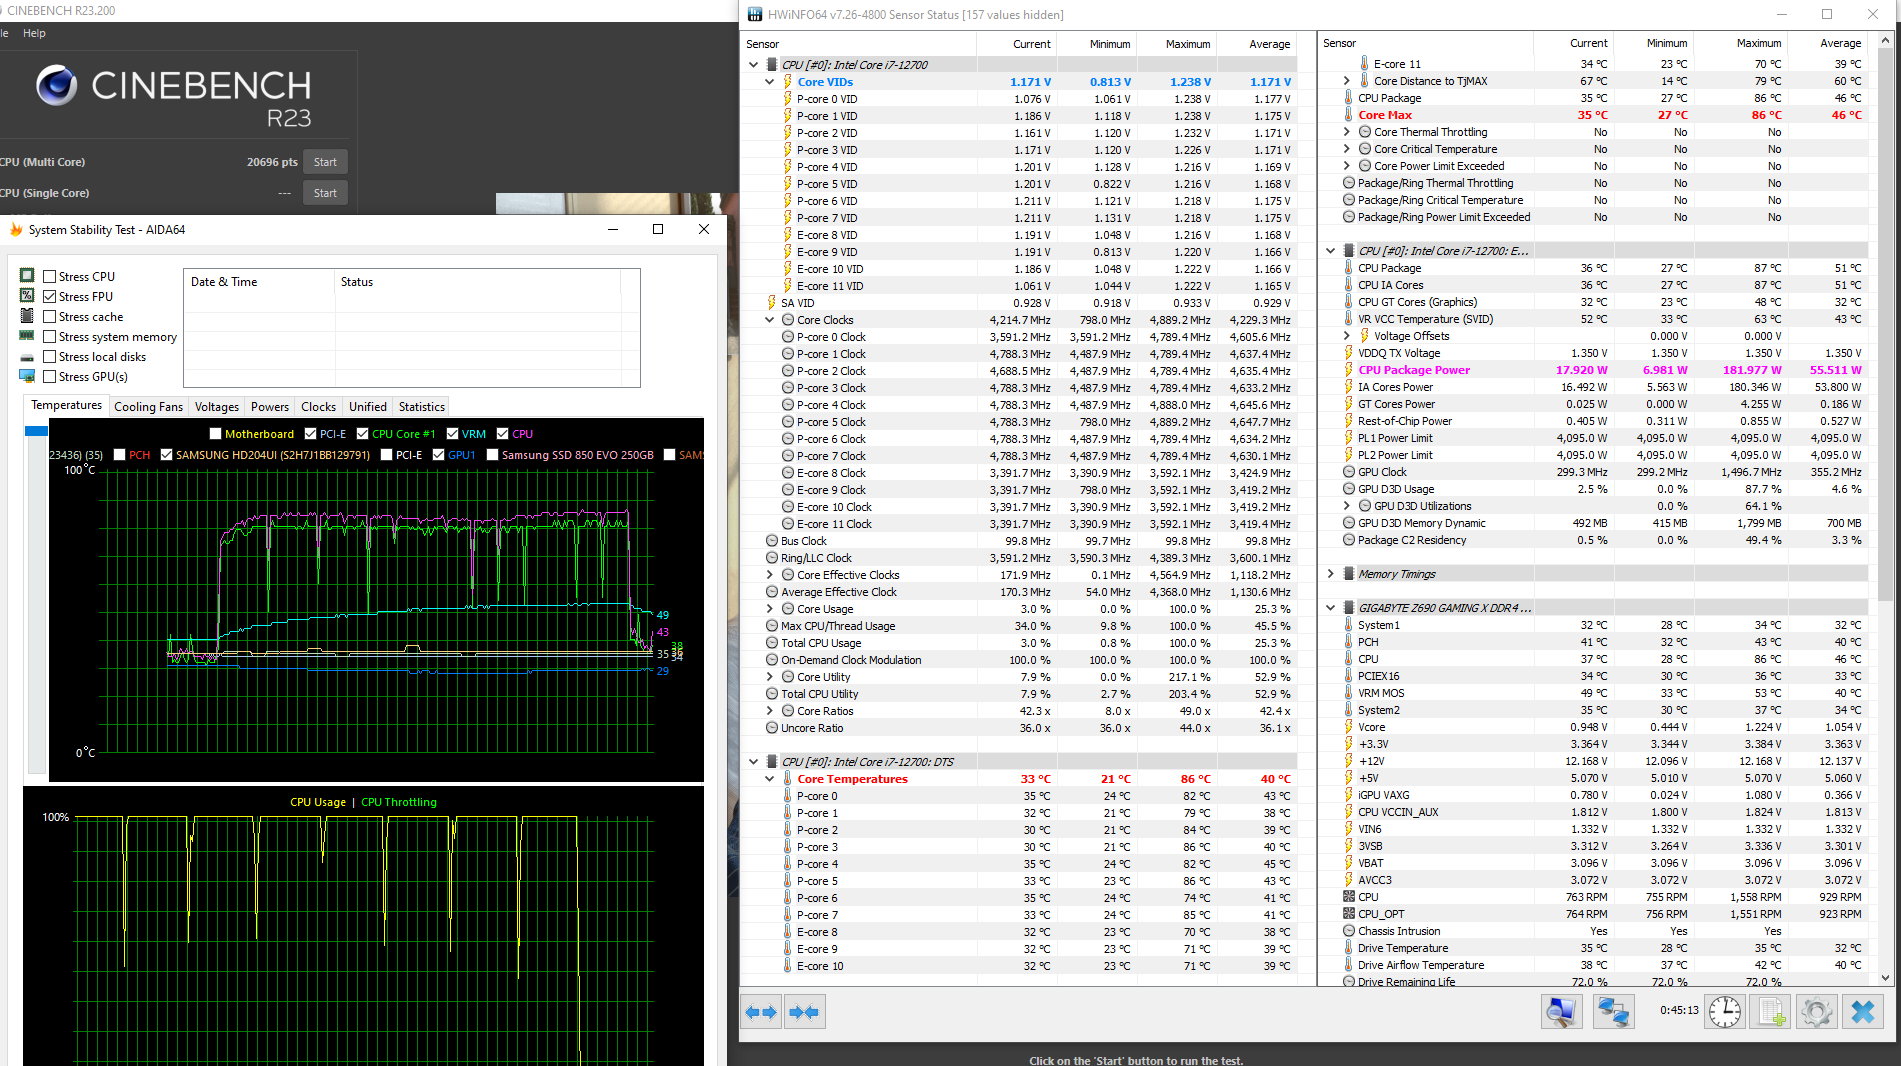
Task: Click the collapse columns arrows icon in HWiNFO
Action: coord(804,1012)
